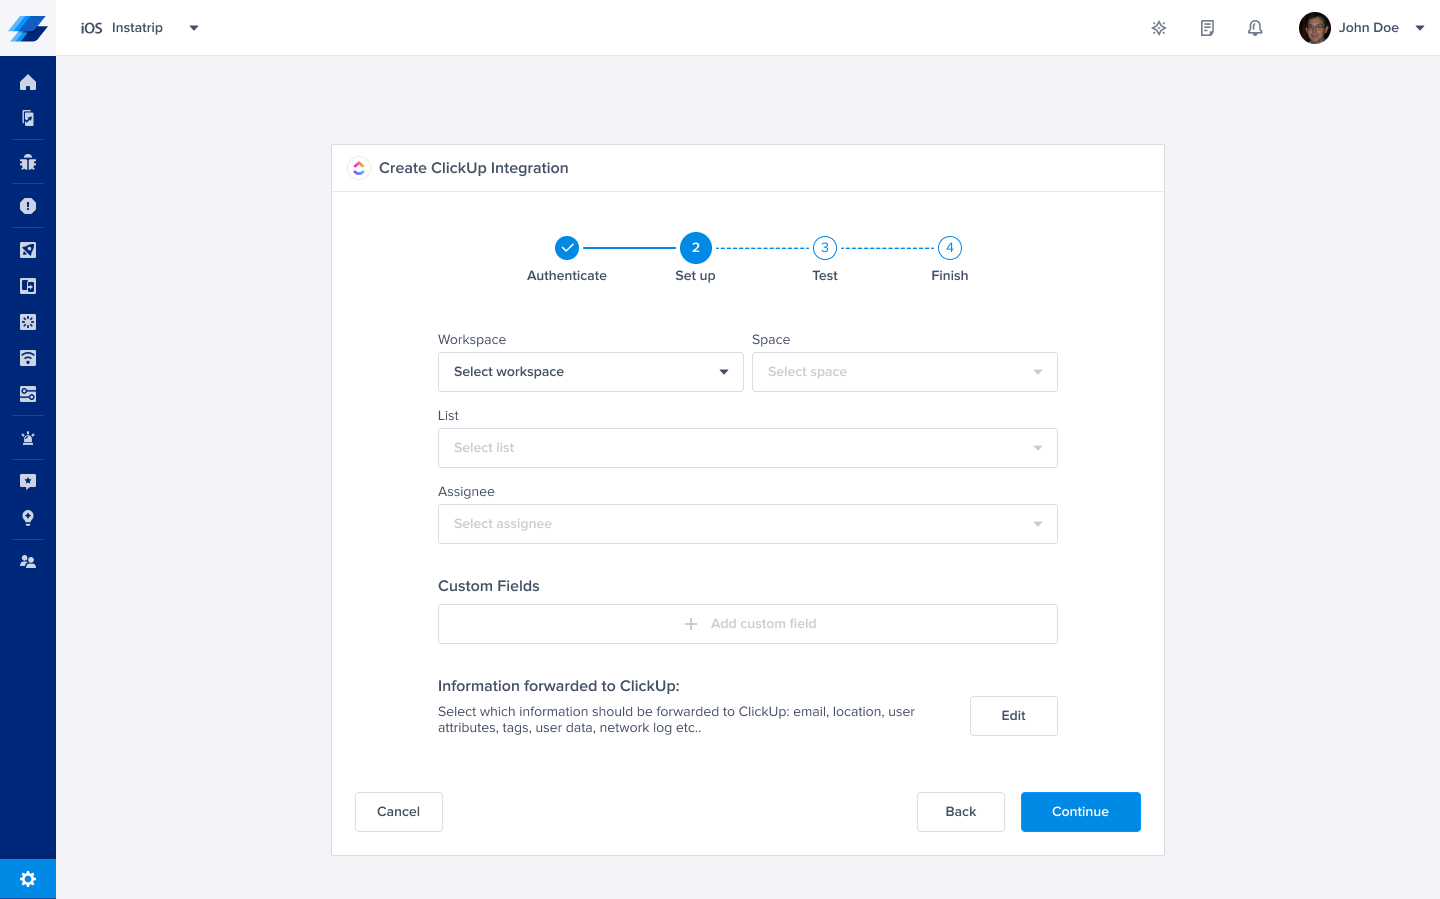The height and width of the screenshot is (899, 1440).
Task: Click the ClickUp logo in dialog header
Action: pyautogui.click(x=359, y=168)
